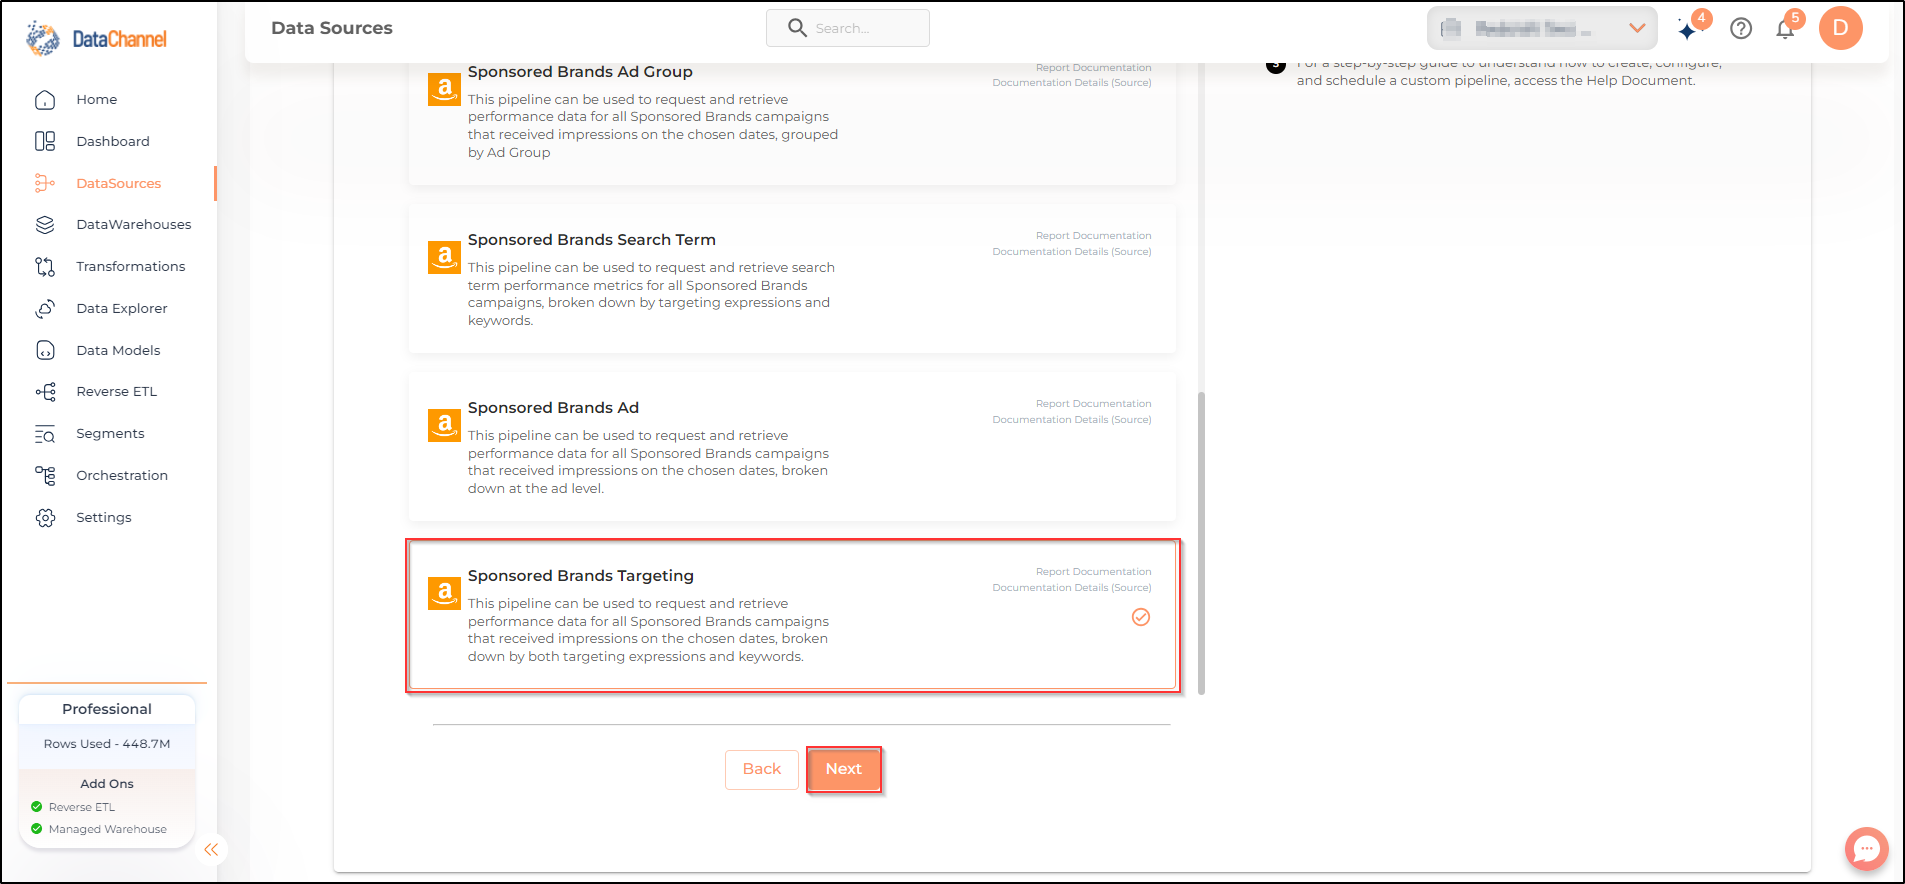
Task: Open Documentation Details (Source) for Sponsored Brands Search Term
Action: tap(1072, 252)
